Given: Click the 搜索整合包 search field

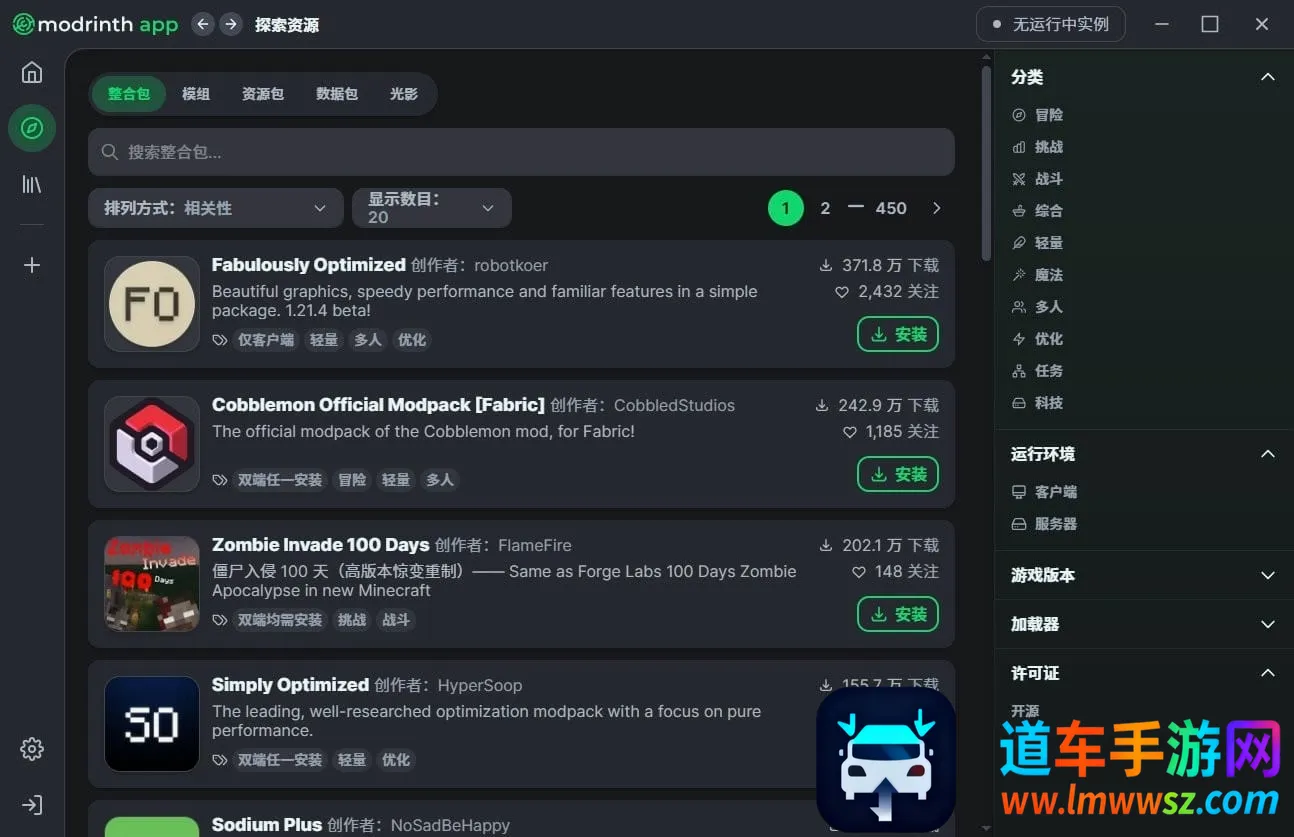Looking at the screenshot, I should pos(521,152).
